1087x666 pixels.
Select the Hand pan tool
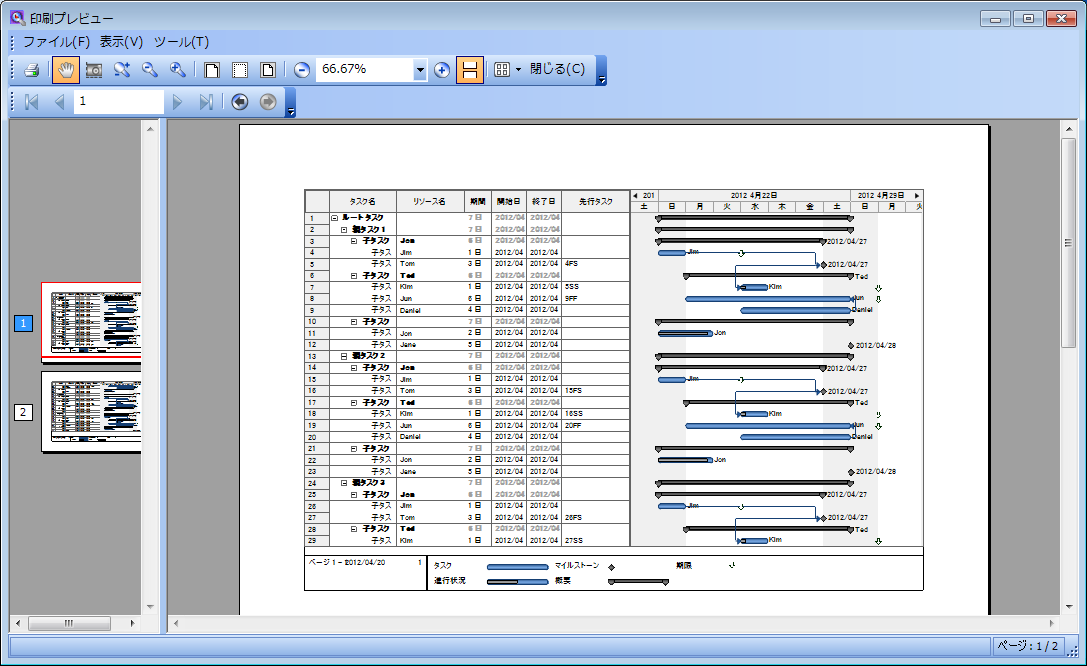click(x=66, y=70)
